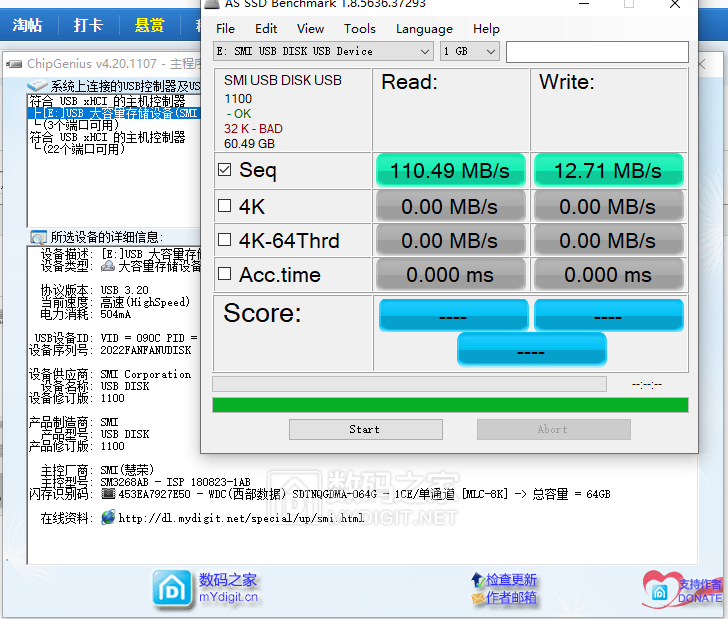This screenshot has width=728, height=619.
Task: Click the drive icon beside 大容量存储设备
Action: point(108,266)
